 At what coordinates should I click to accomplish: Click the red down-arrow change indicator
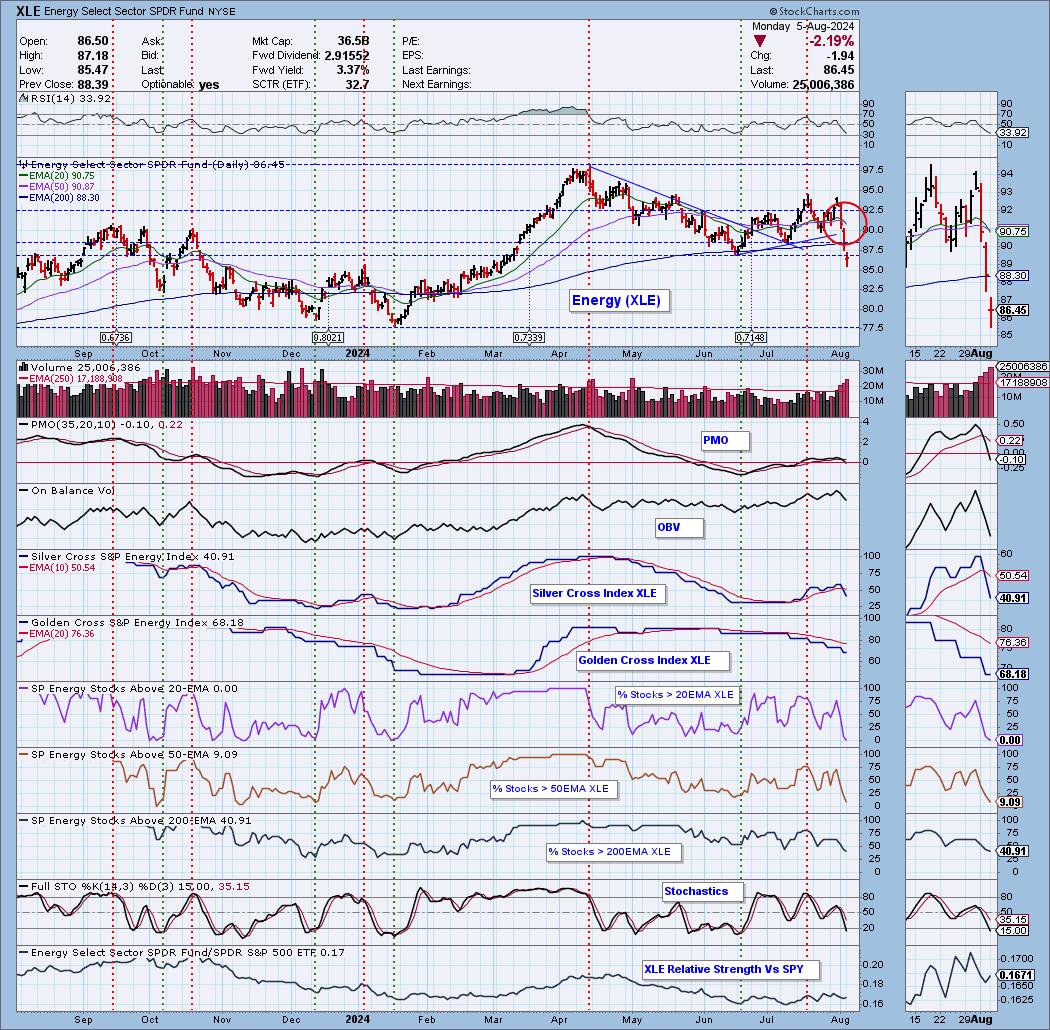coord(759,42)
